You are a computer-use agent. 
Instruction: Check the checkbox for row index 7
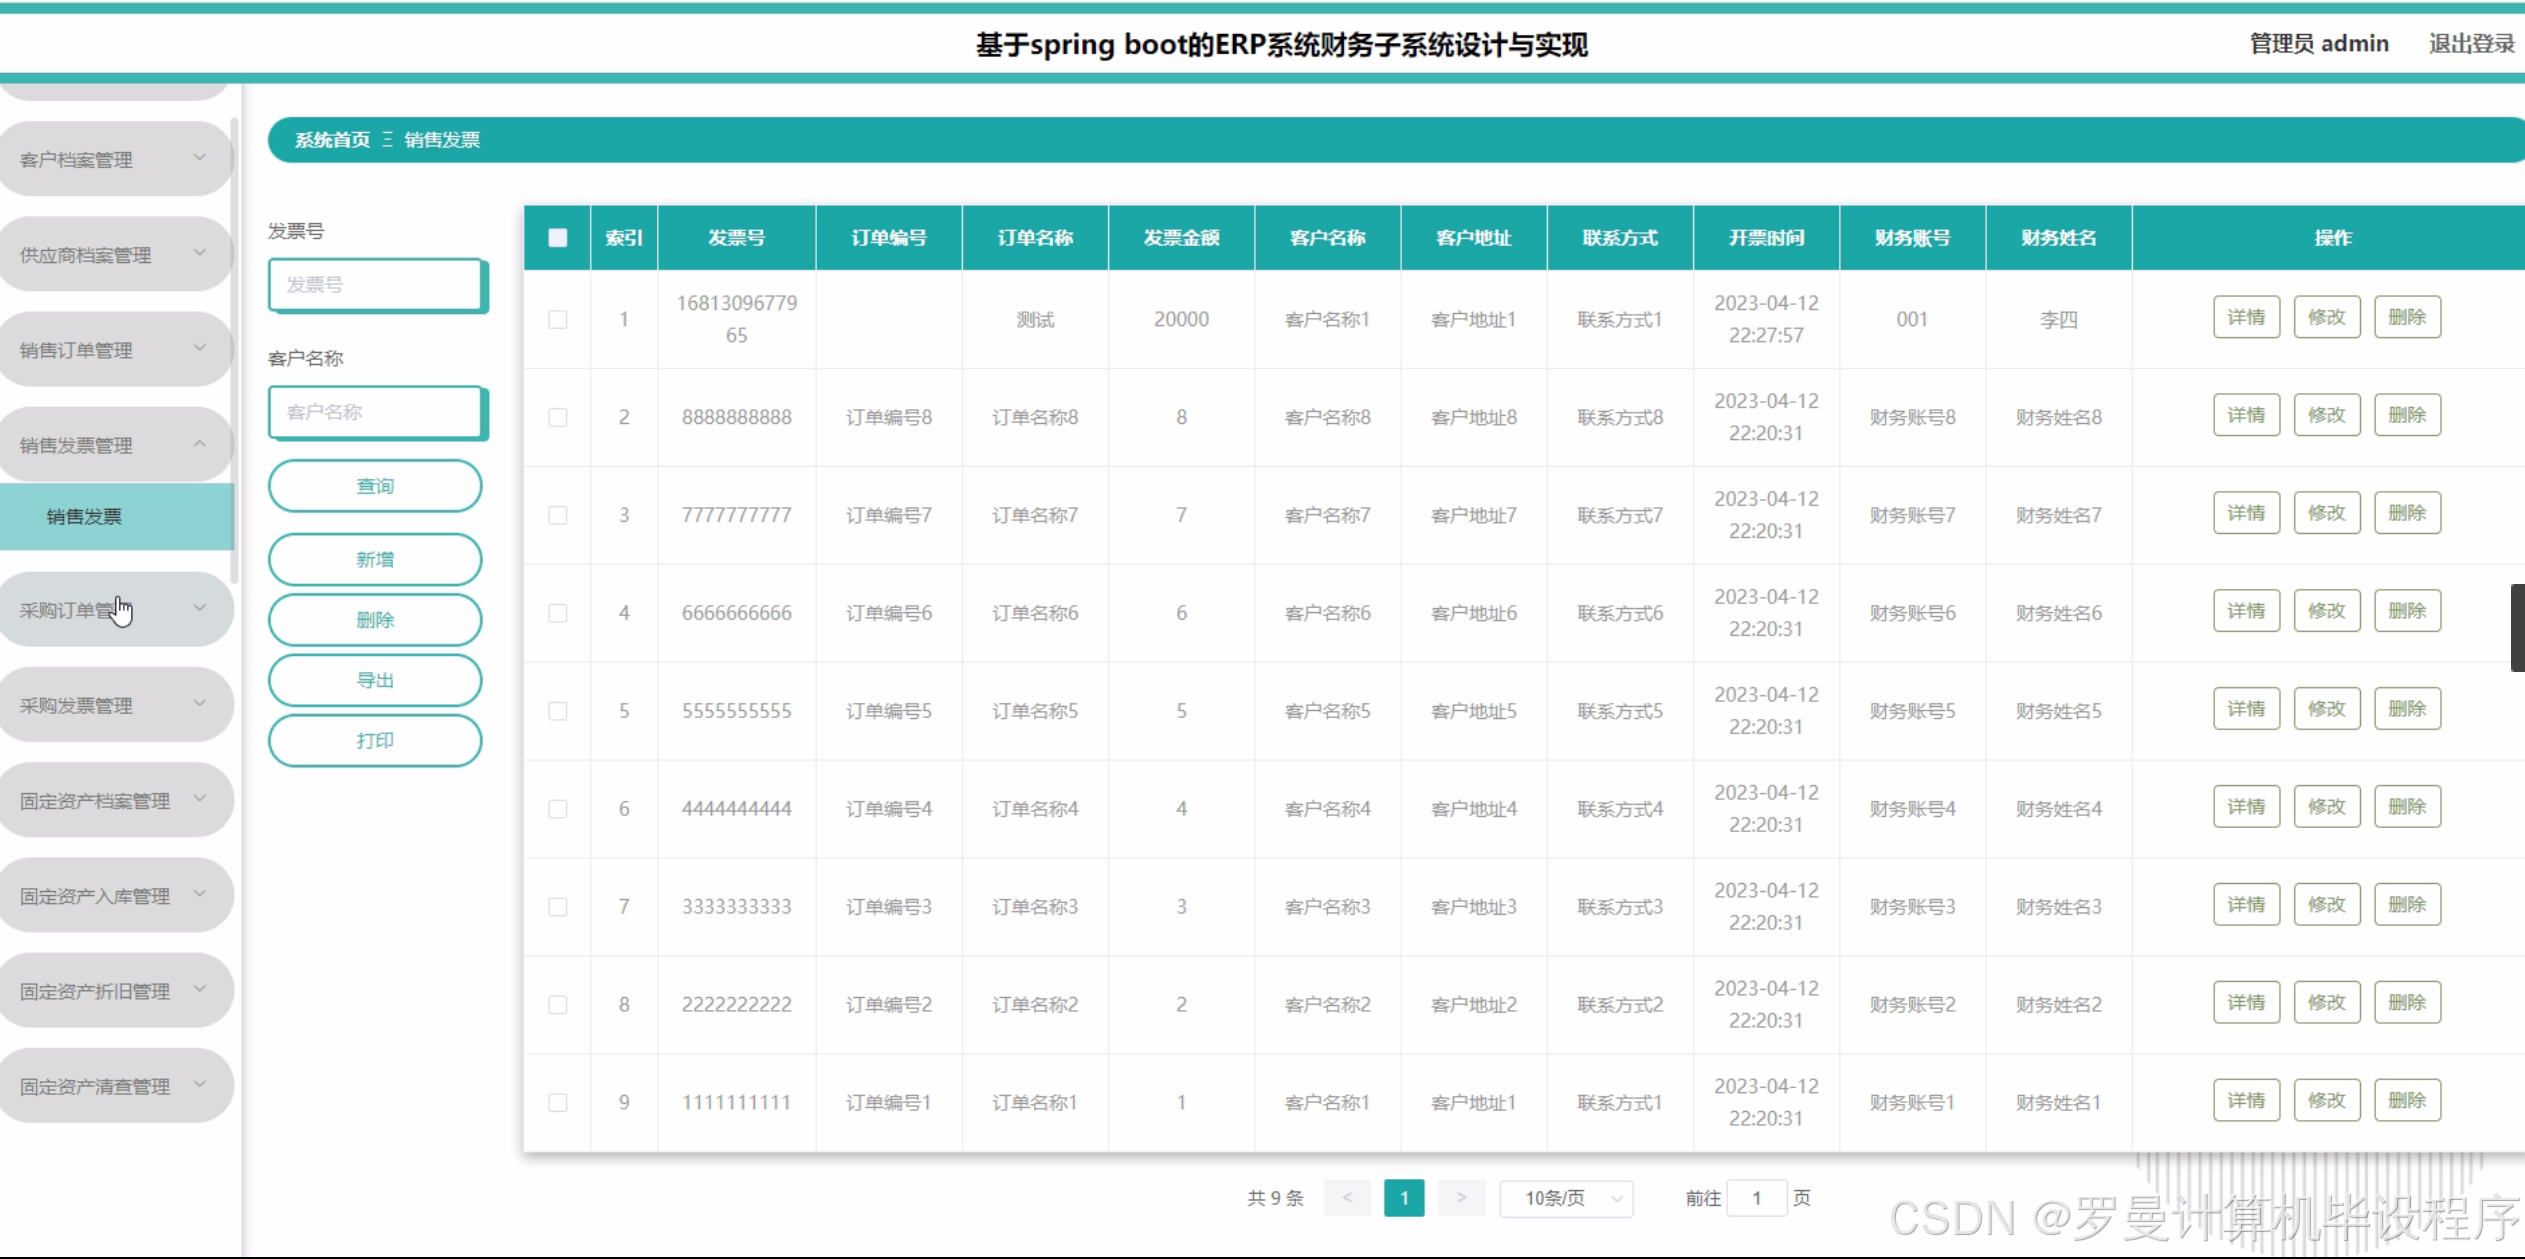coord(557,906)
